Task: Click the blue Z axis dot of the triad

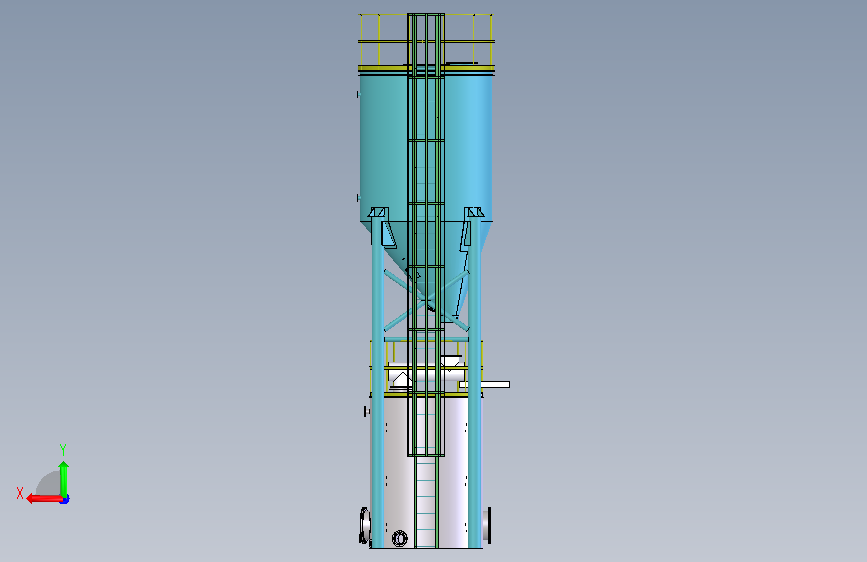Action: 65,499
